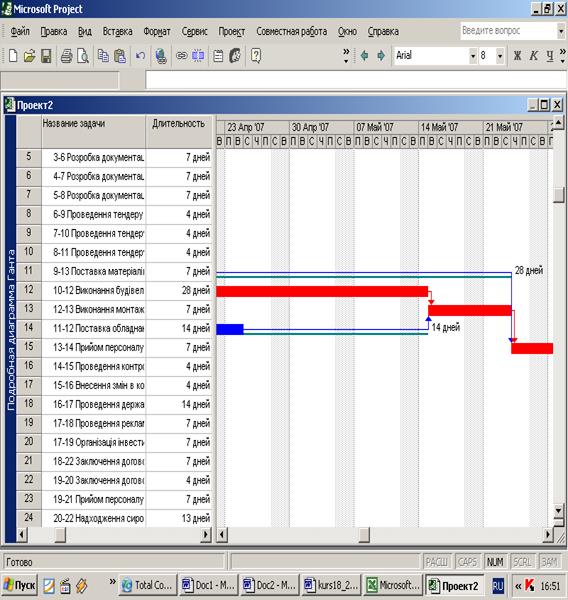Click the Gantt chart horizontal scrollbar thumb
This screenshot has width=568, height=600.
point(364,535)
